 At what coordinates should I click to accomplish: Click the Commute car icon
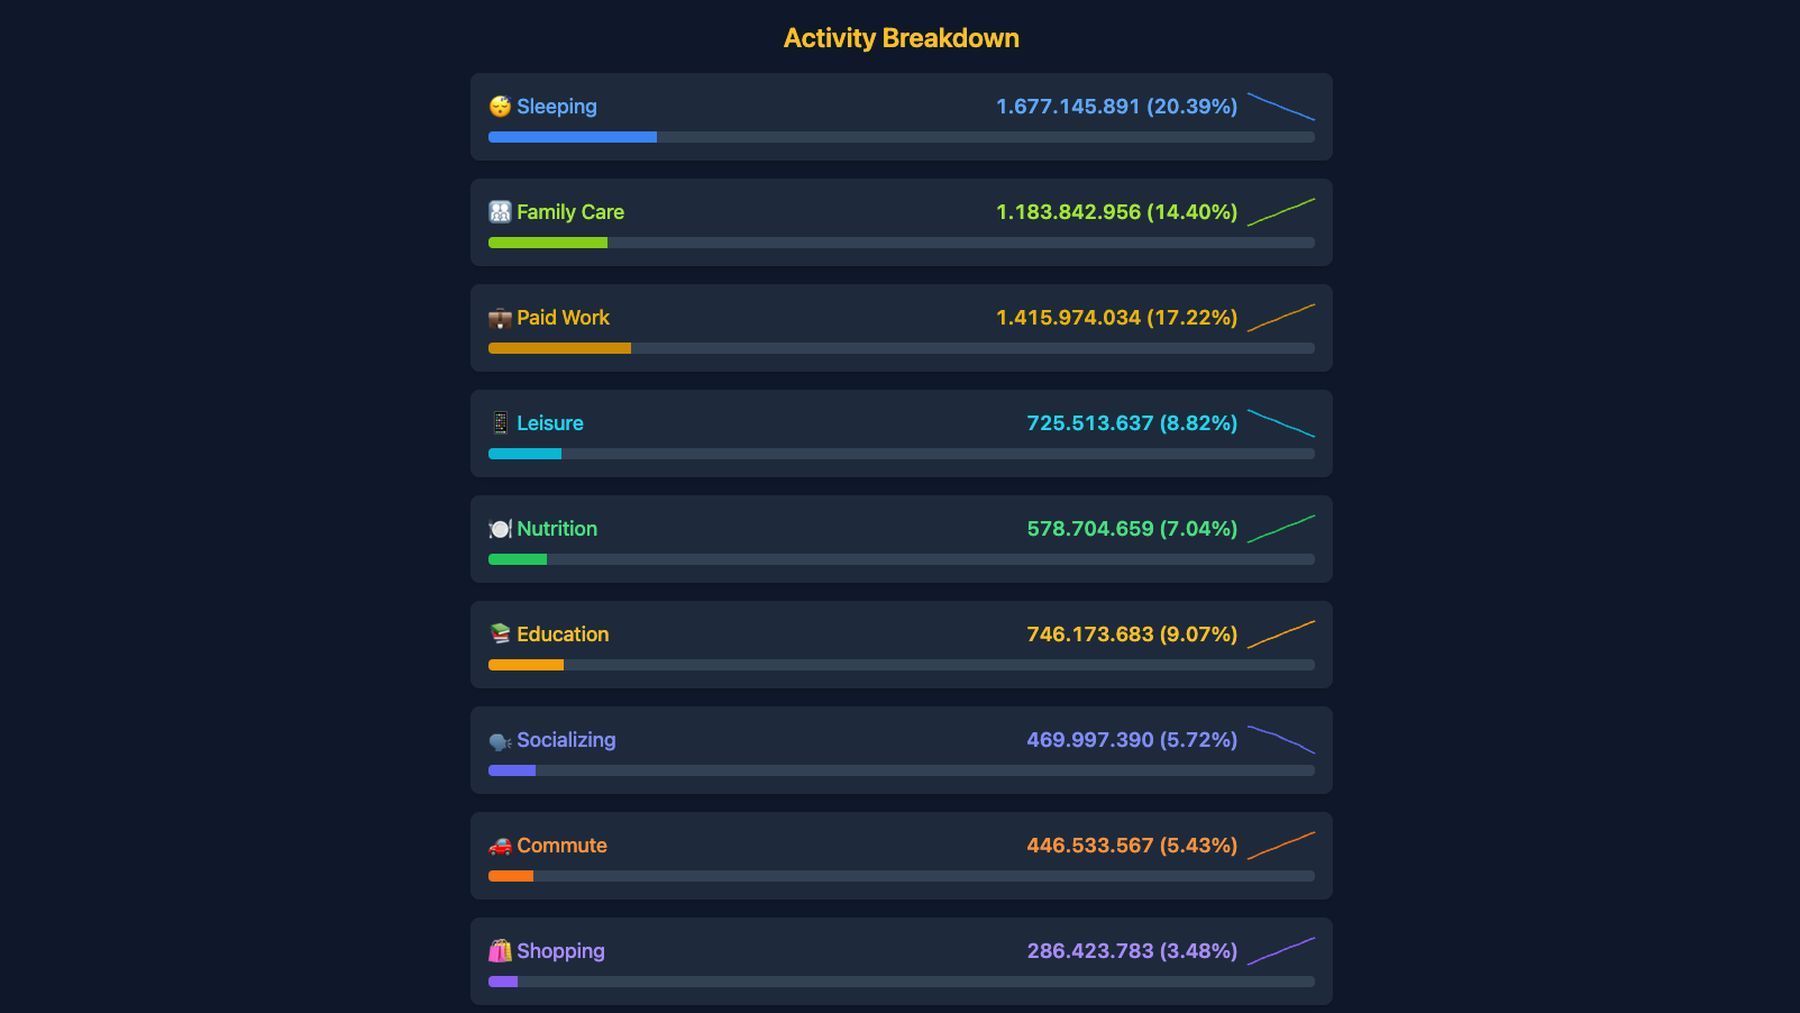[x=500, y=846]
